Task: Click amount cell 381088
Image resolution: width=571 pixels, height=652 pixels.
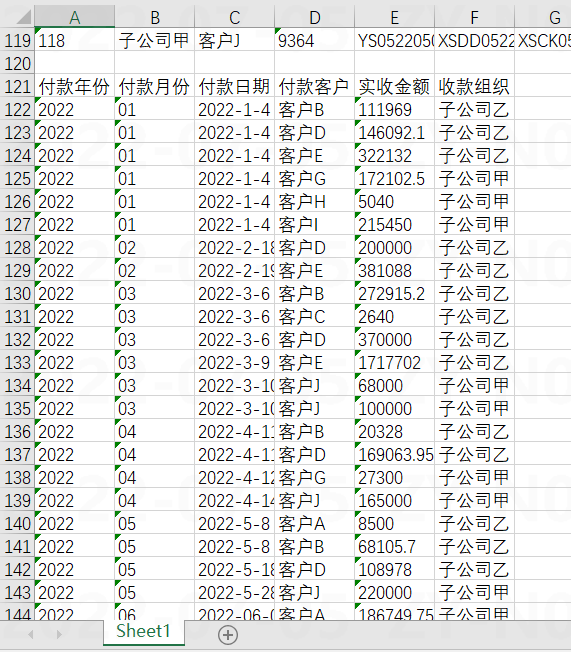Action: point(394,271)
